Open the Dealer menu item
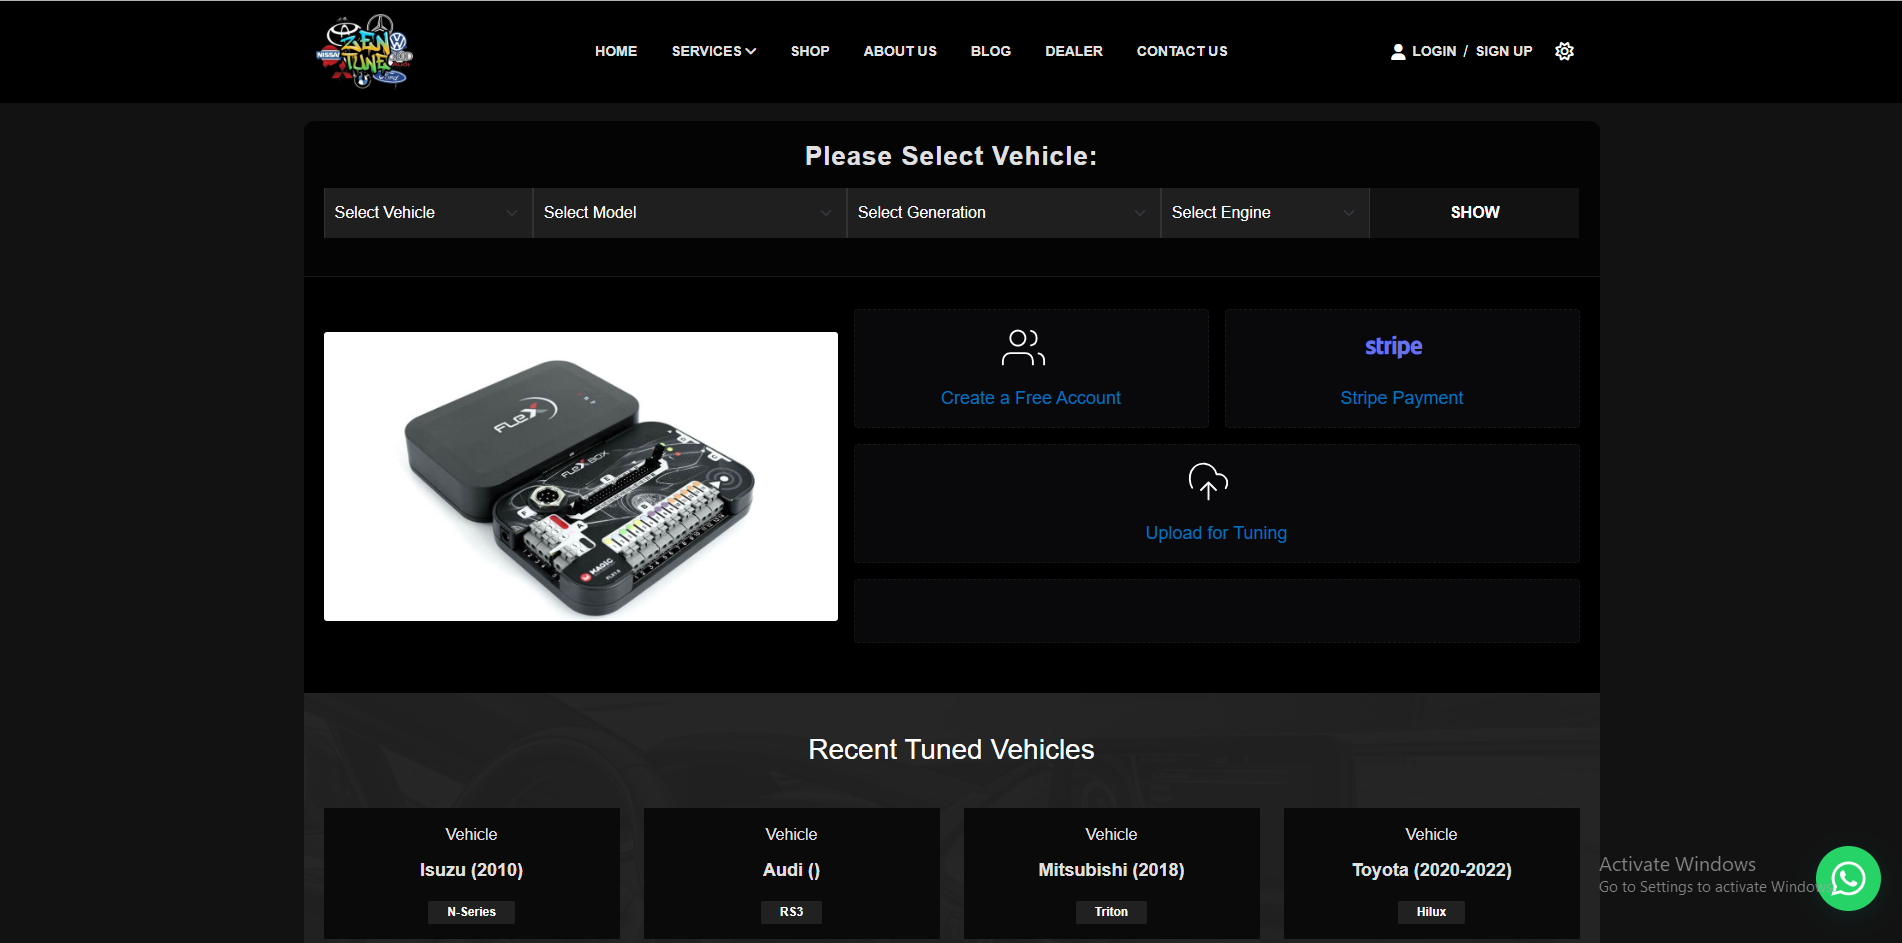 tap(1073, 51)
